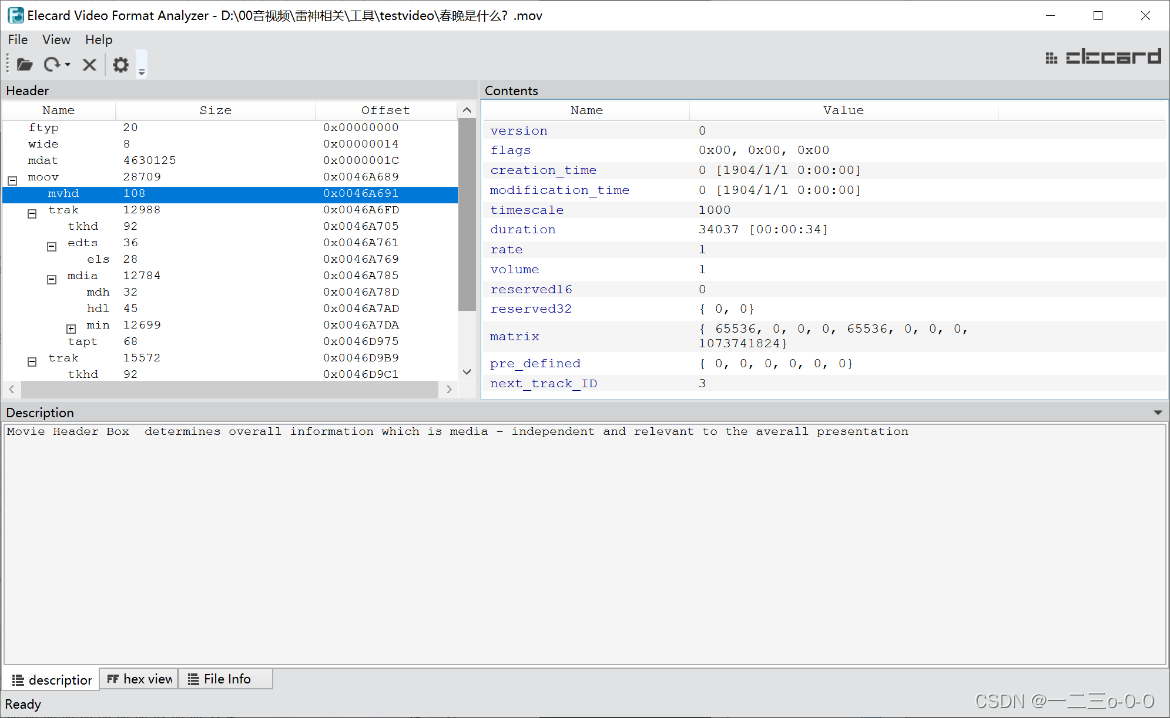Click the header list scroll down arrow

click(467, 372)
